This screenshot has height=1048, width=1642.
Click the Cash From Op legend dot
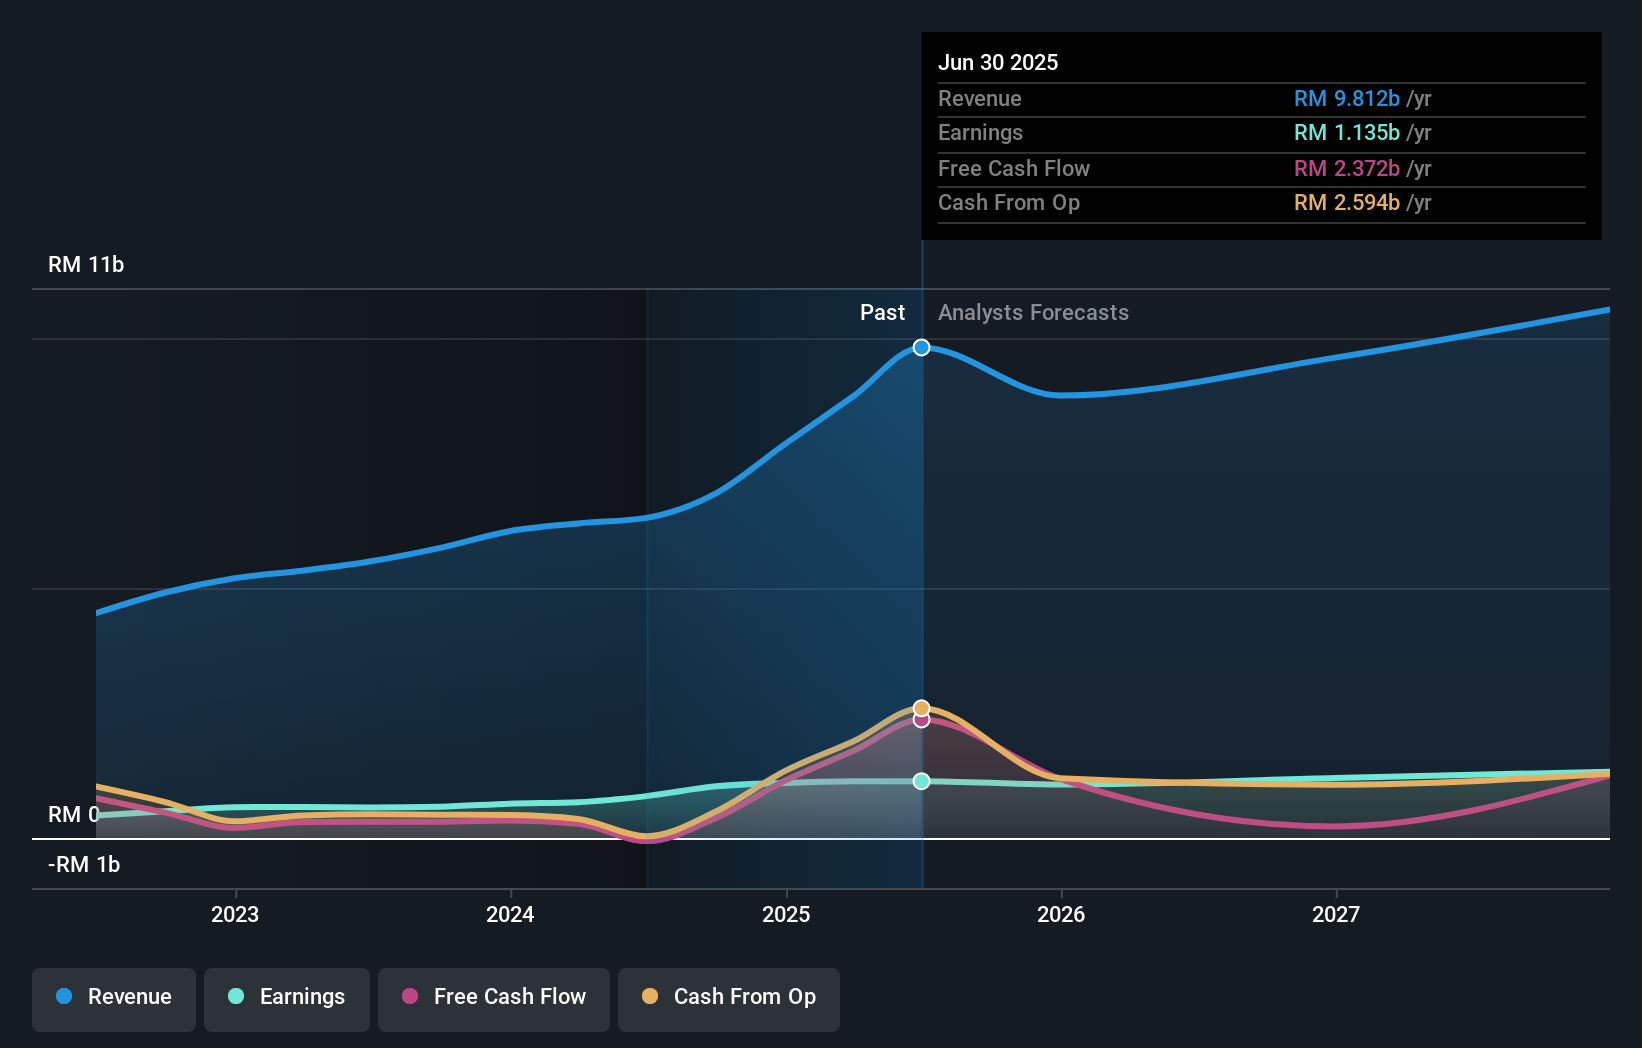(x=650, y=997)
